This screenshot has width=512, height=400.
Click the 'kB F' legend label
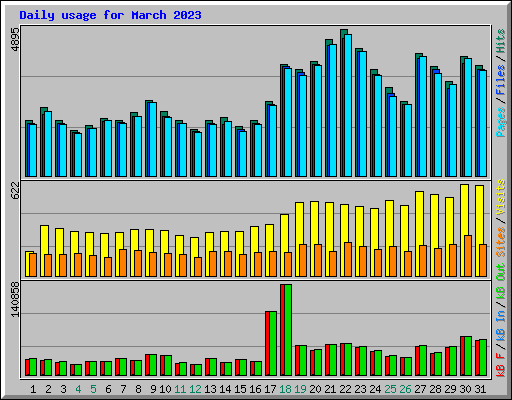click(x=501, y=365)
